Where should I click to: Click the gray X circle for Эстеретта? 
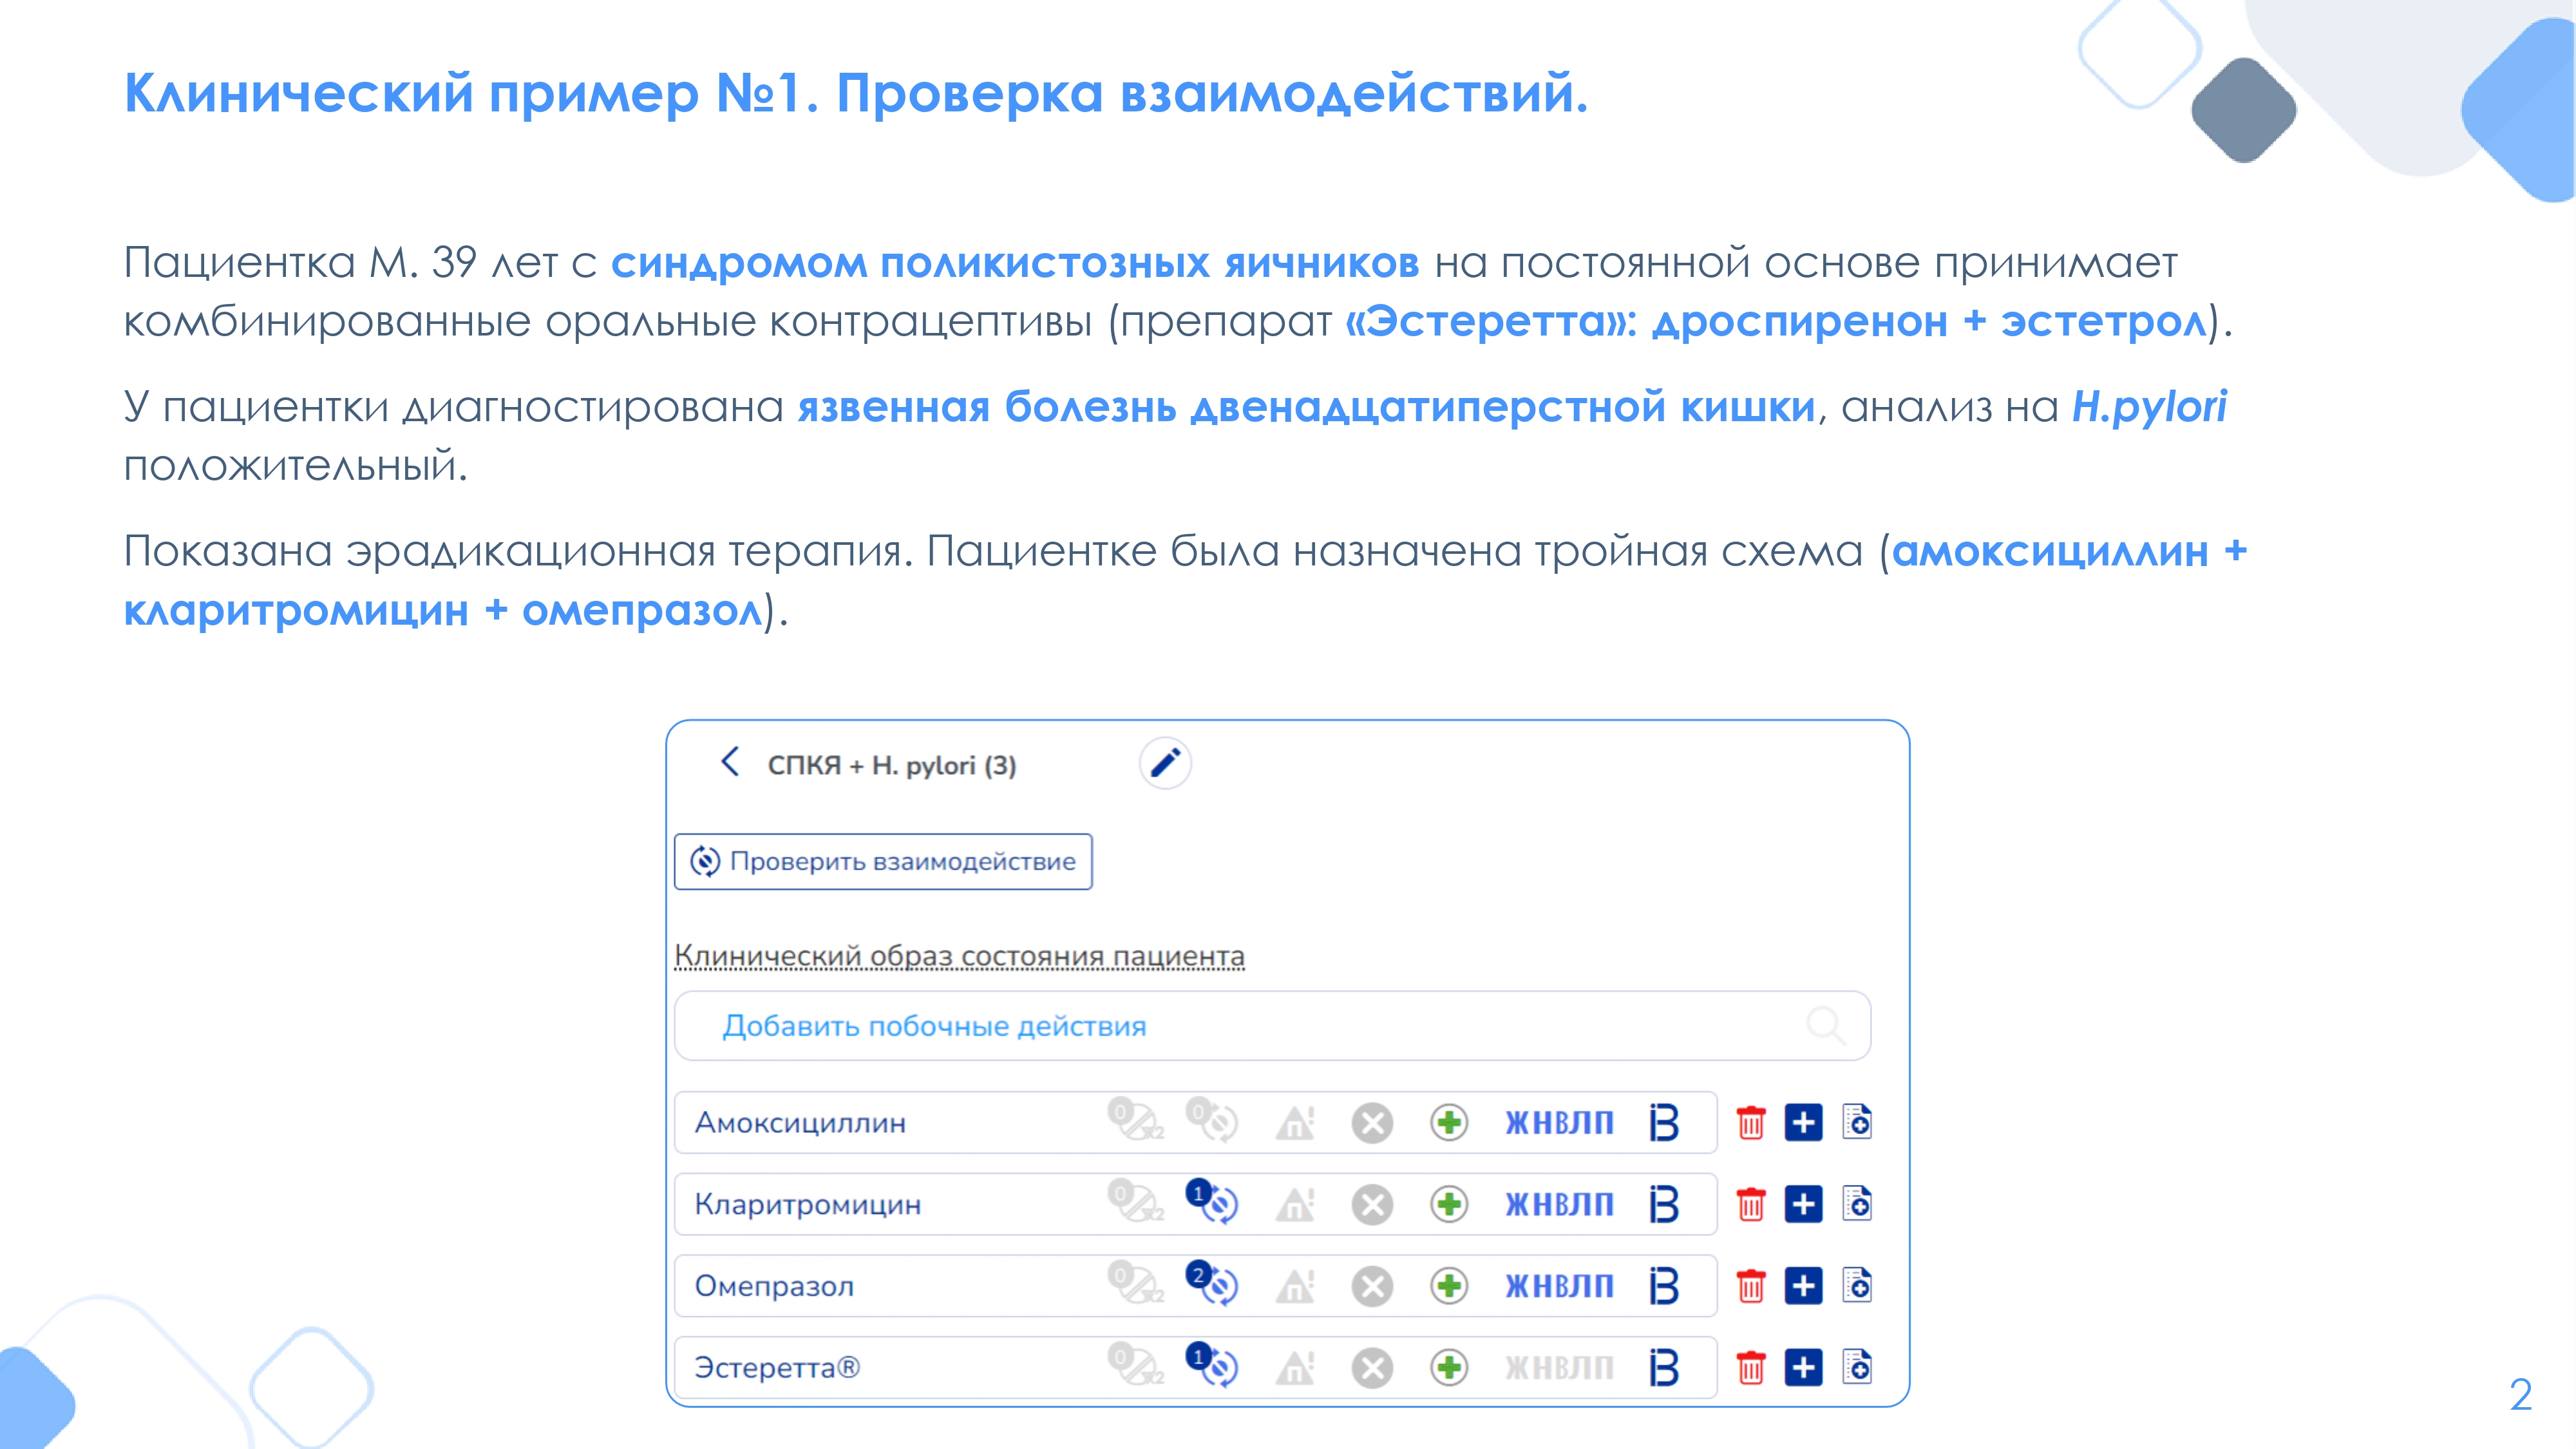[x=1372, y=1368]
